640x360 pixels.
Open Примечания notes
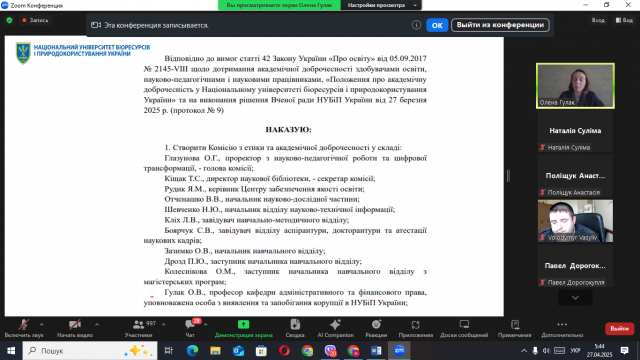point(515,329)
